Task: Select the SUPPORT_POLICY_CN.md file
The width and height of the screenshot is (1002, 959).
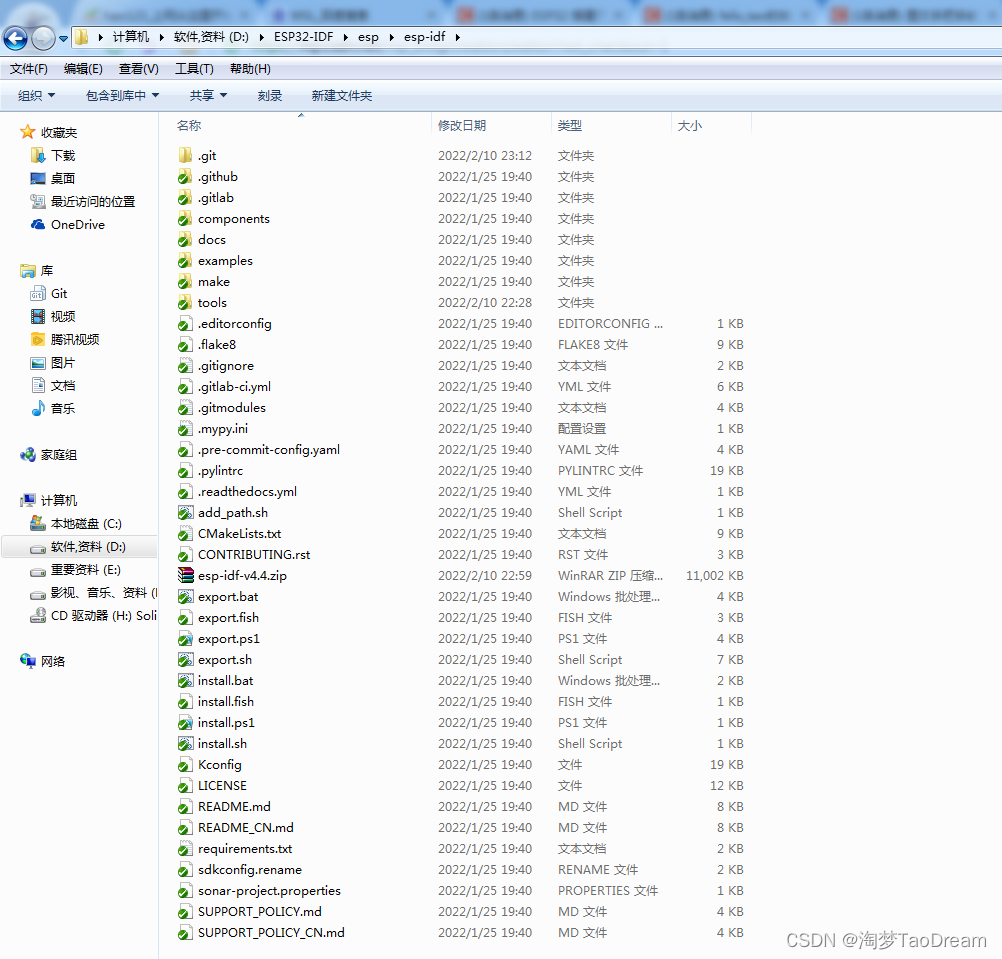Action: pos(272,933)
